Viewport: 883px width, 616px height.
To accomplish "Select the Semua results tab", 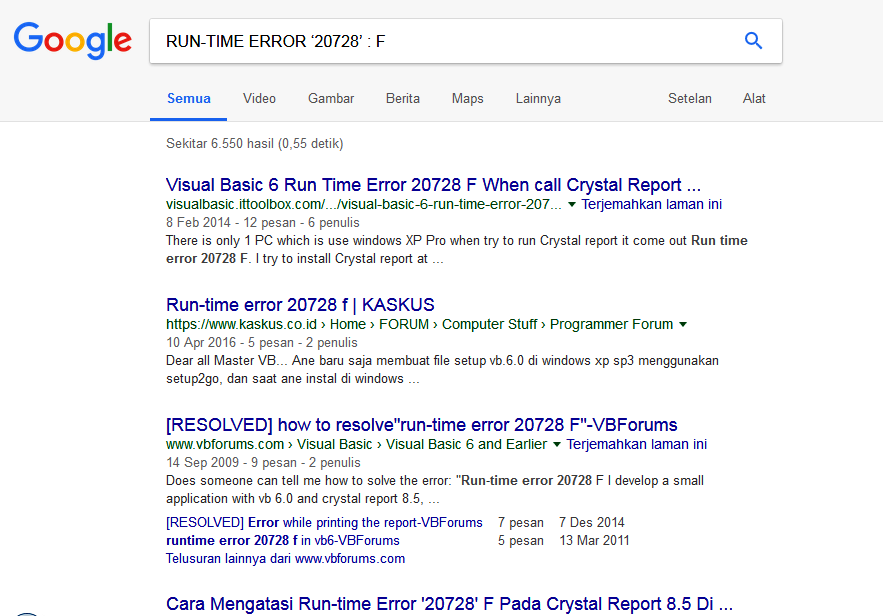I will point(189,99).
